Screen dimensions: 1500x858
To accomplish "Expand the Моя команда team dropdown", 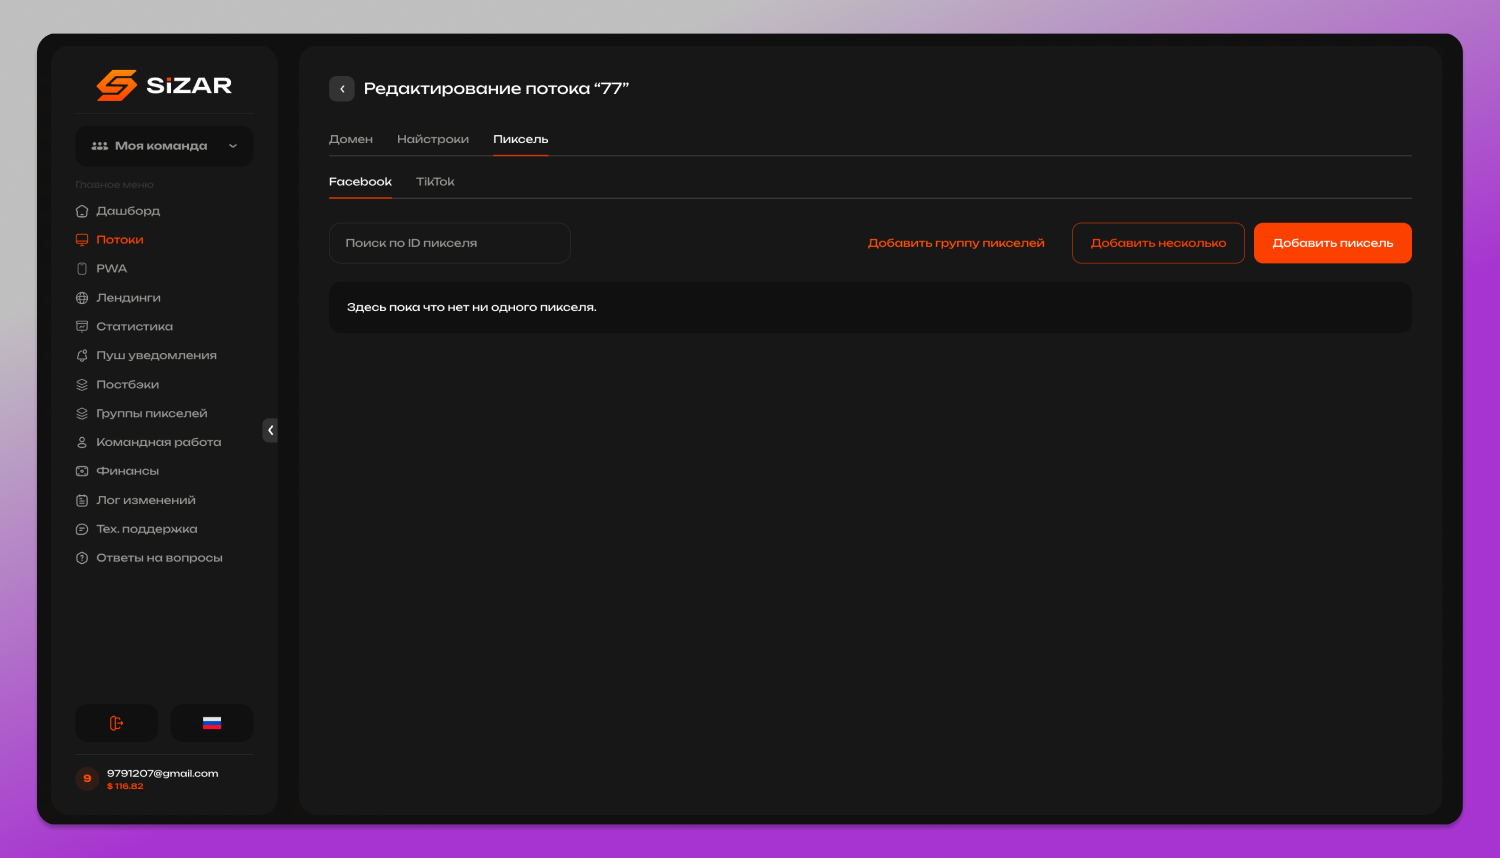I will tap(164, 146).
